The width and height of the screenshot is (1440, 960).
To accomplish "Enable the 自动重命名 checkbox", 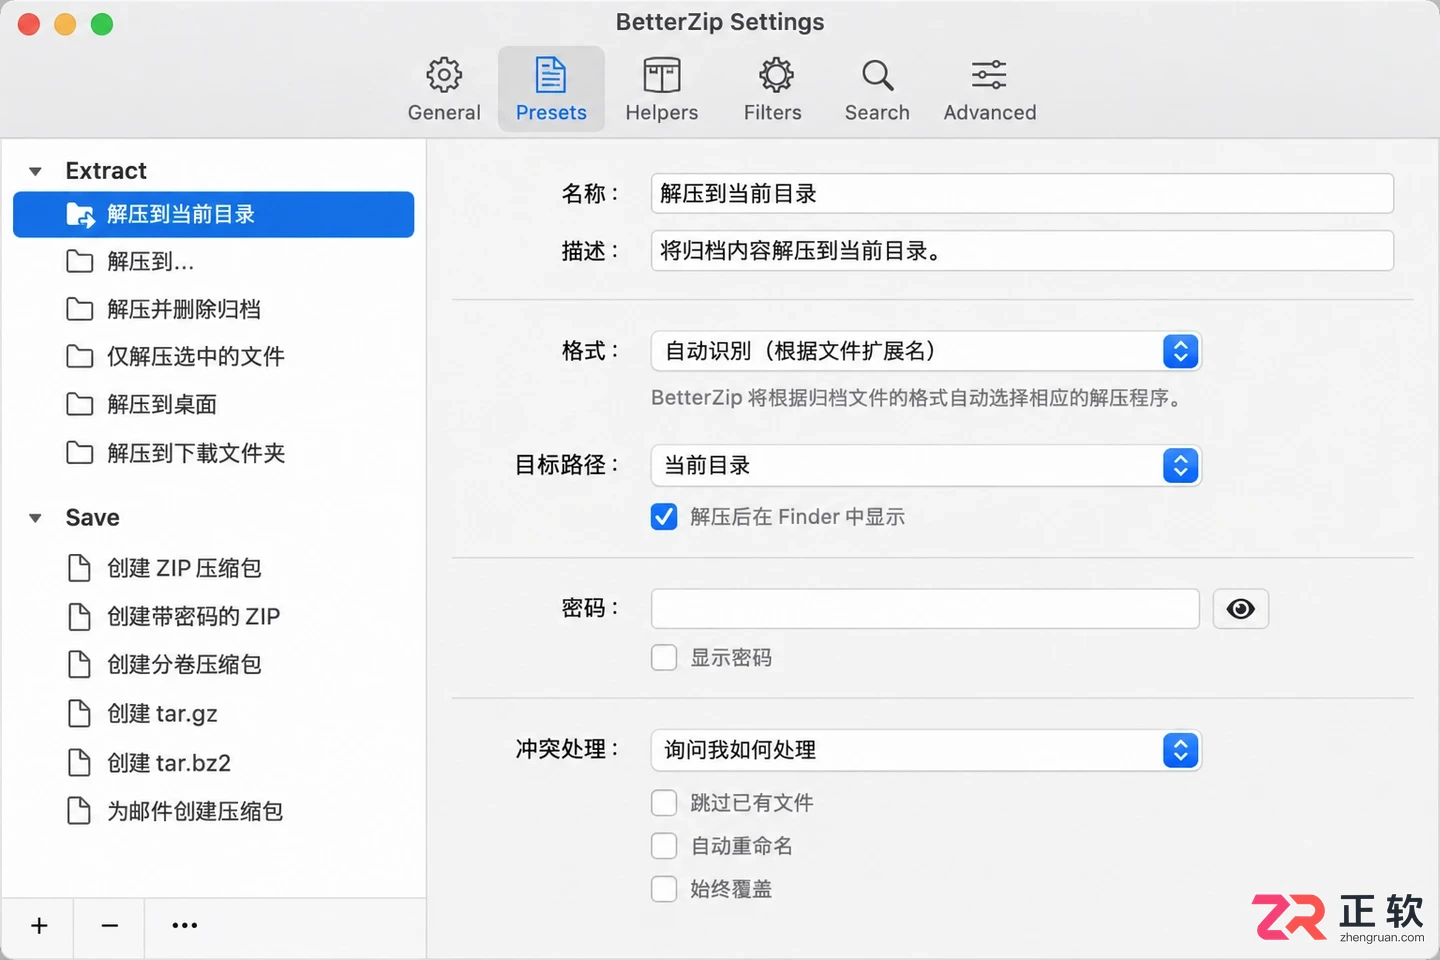I will (x=664, y=846).
